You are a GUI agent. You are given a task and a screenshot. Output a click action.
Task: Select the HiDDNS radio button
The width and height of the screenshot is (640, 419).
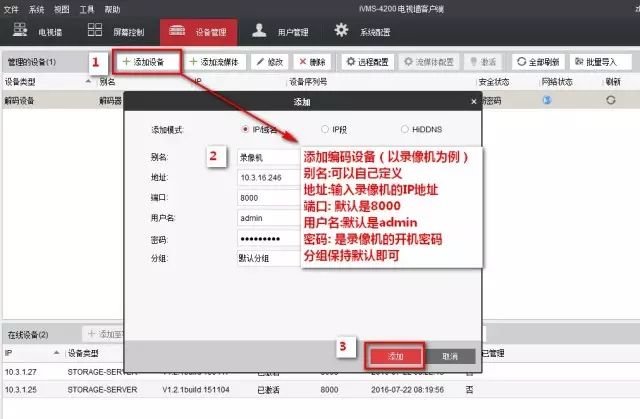coord(405,130)
